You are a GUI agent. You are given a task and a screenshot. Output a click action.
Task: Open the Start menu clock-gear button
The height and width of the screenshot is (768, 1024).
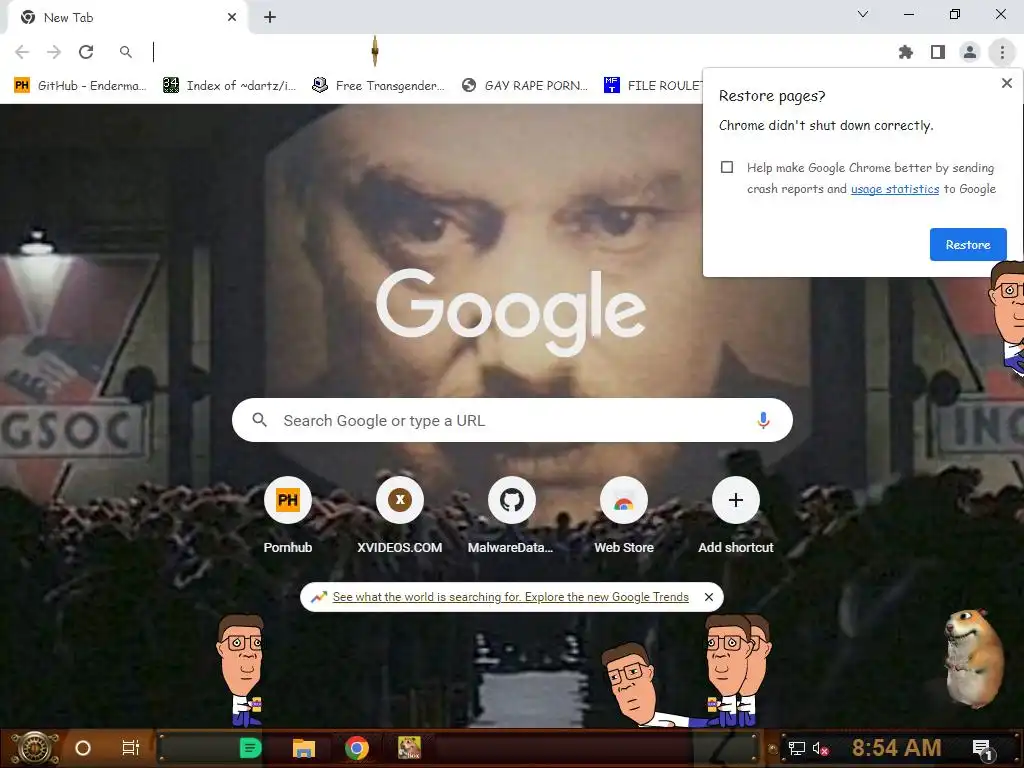click(35, 748)
